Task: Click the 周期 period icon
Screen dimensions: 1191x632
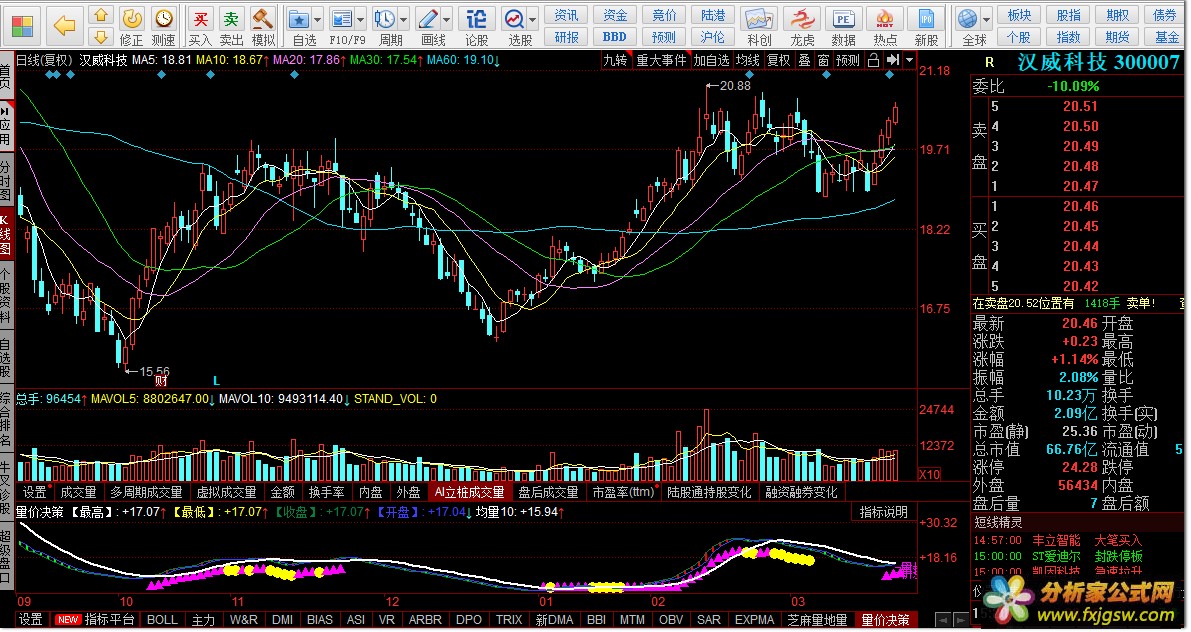Action: 385,19
